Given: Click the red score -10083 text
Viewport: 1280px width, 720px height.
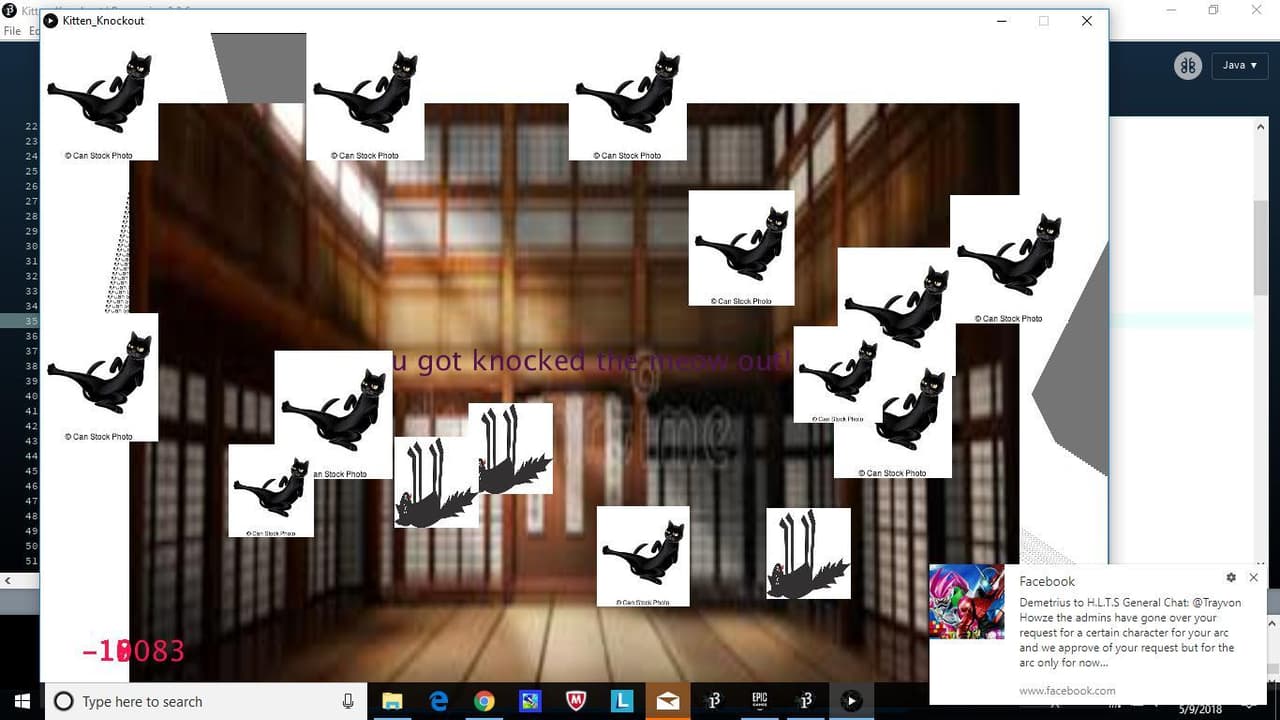Looking at the screenshot, I should pyautogui.click(x=133, y=651).
